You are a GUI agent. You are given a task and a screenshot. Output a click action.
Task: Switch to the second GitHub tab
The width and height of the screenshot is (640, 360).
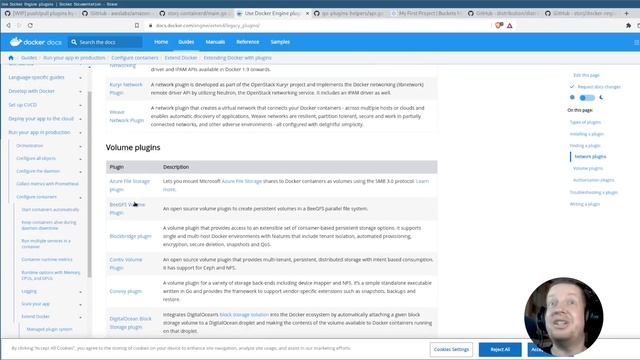point(117,13)
